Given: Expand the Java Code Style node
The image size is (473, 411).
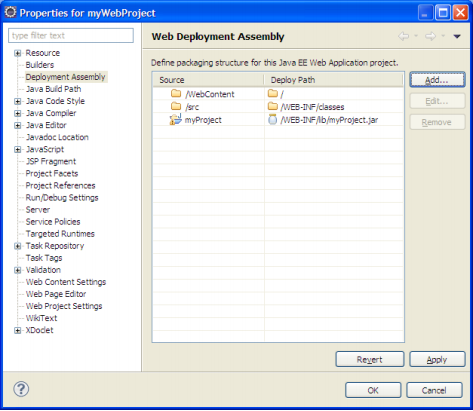Looking at the screenshot, I should (x=17, y=101).
